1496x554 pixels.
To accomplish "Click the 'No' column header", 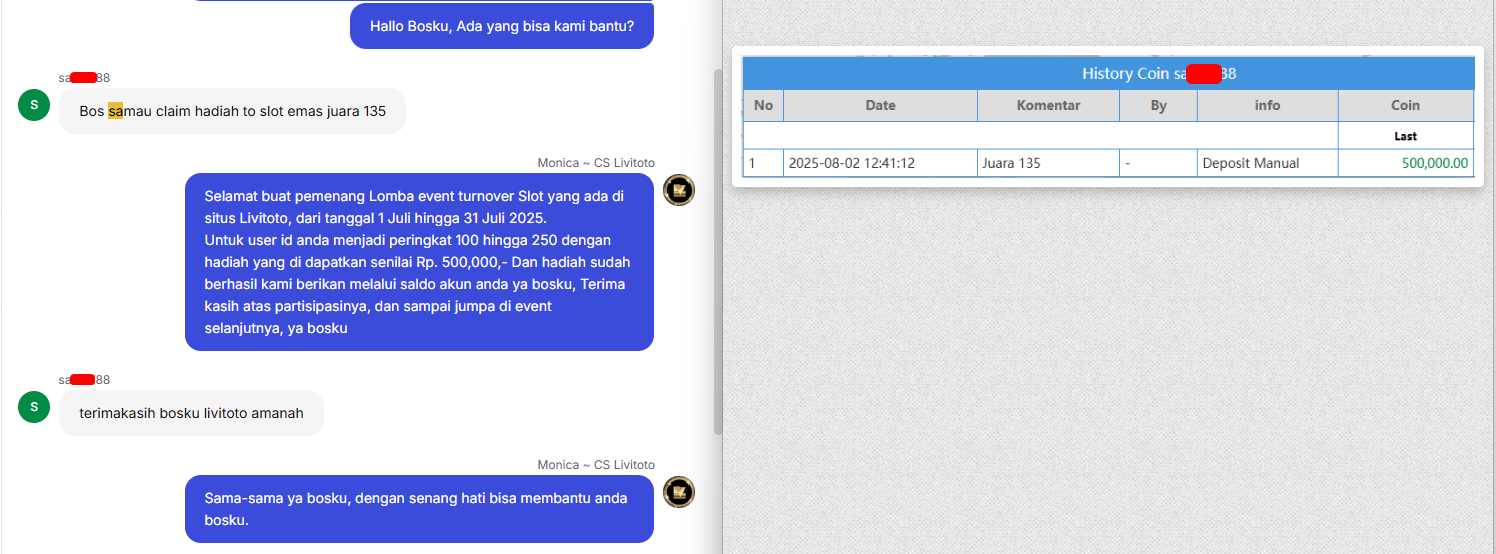I will (764, 105).
